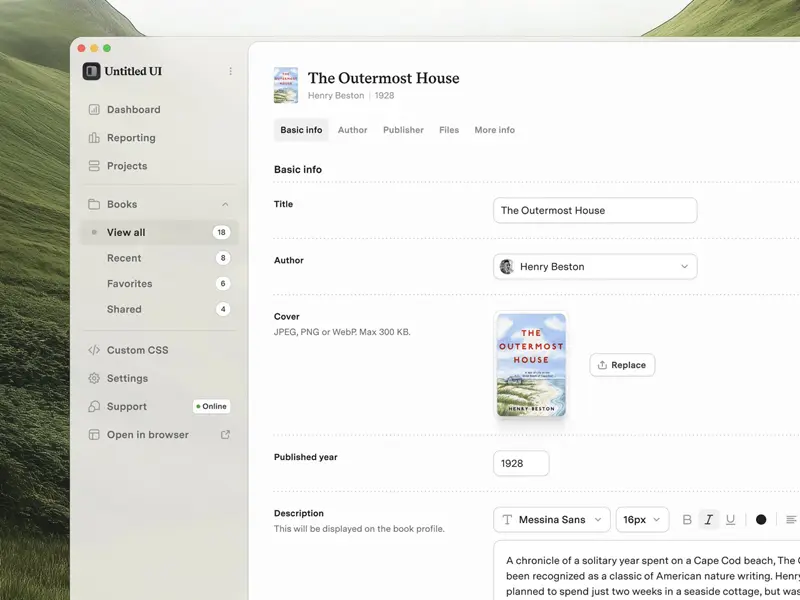
Task: Open the text color picker in the editor toolbar
Action: click(760, 519)
